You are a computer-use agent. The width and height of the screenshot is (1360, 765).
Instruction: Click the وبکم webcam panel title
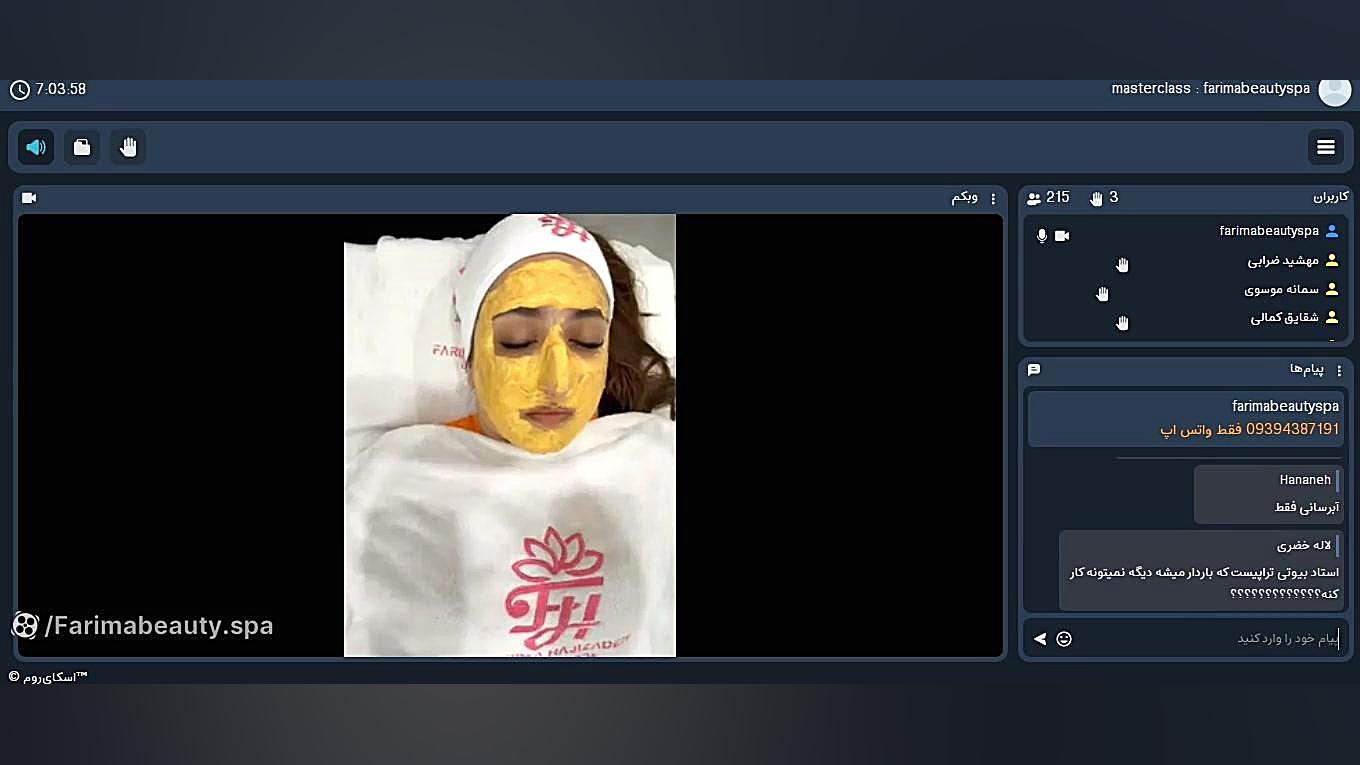coord(965,198)
